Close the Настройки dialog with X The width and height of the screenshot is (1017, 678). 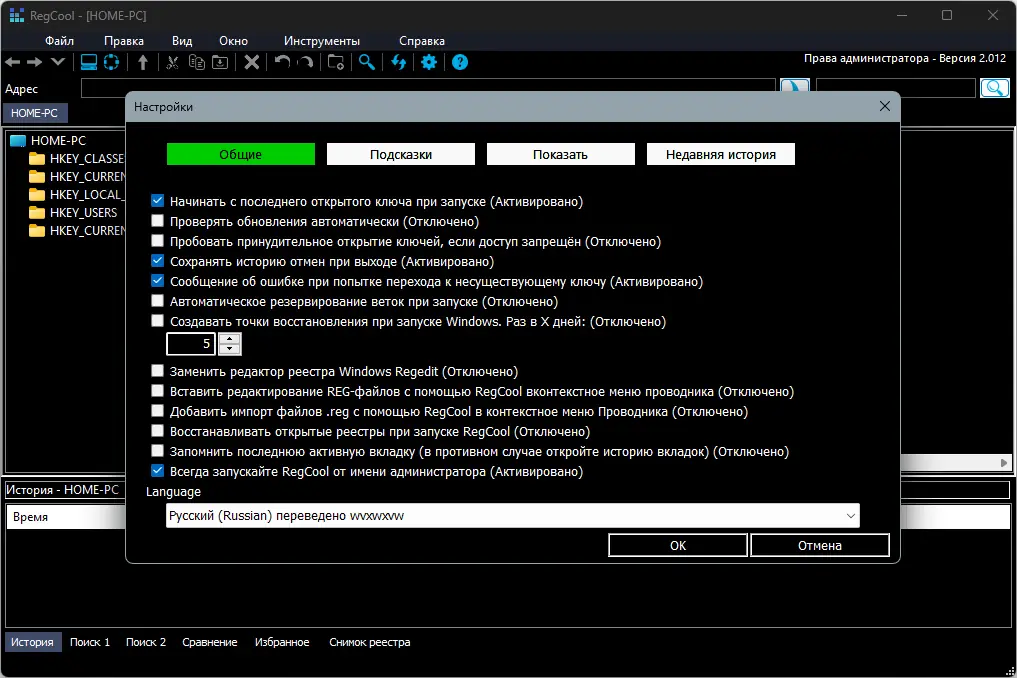(x=885, y=106)
